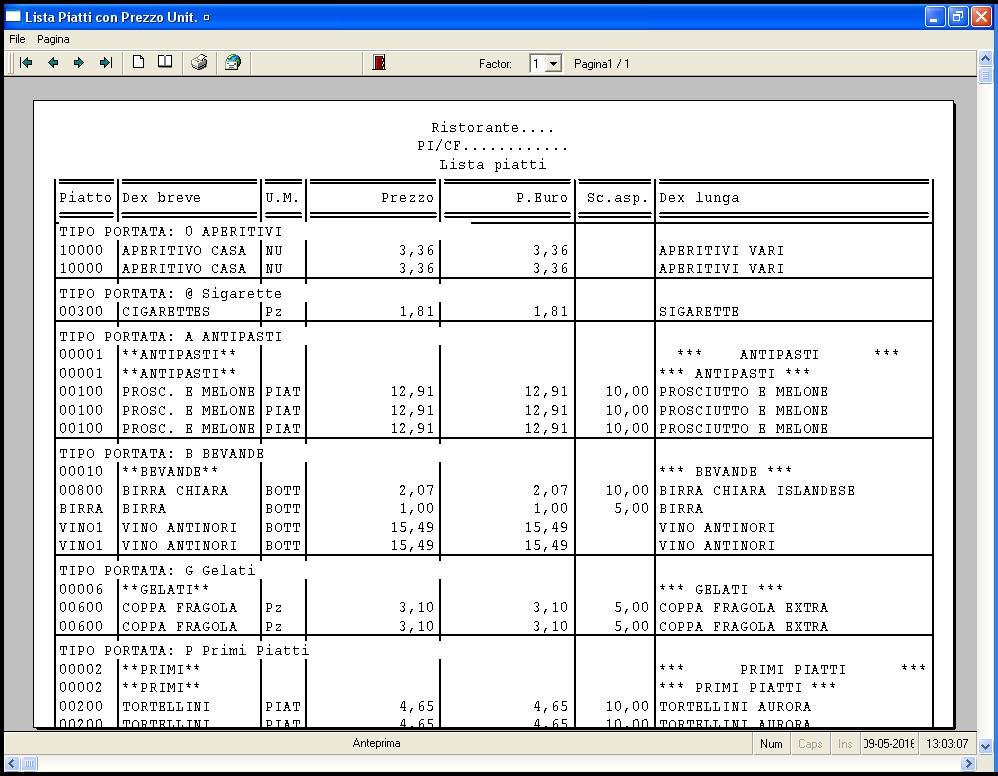998x776 pixels.
Task: Click the 'Anteprima' status bar label
Action: [376, 743]
